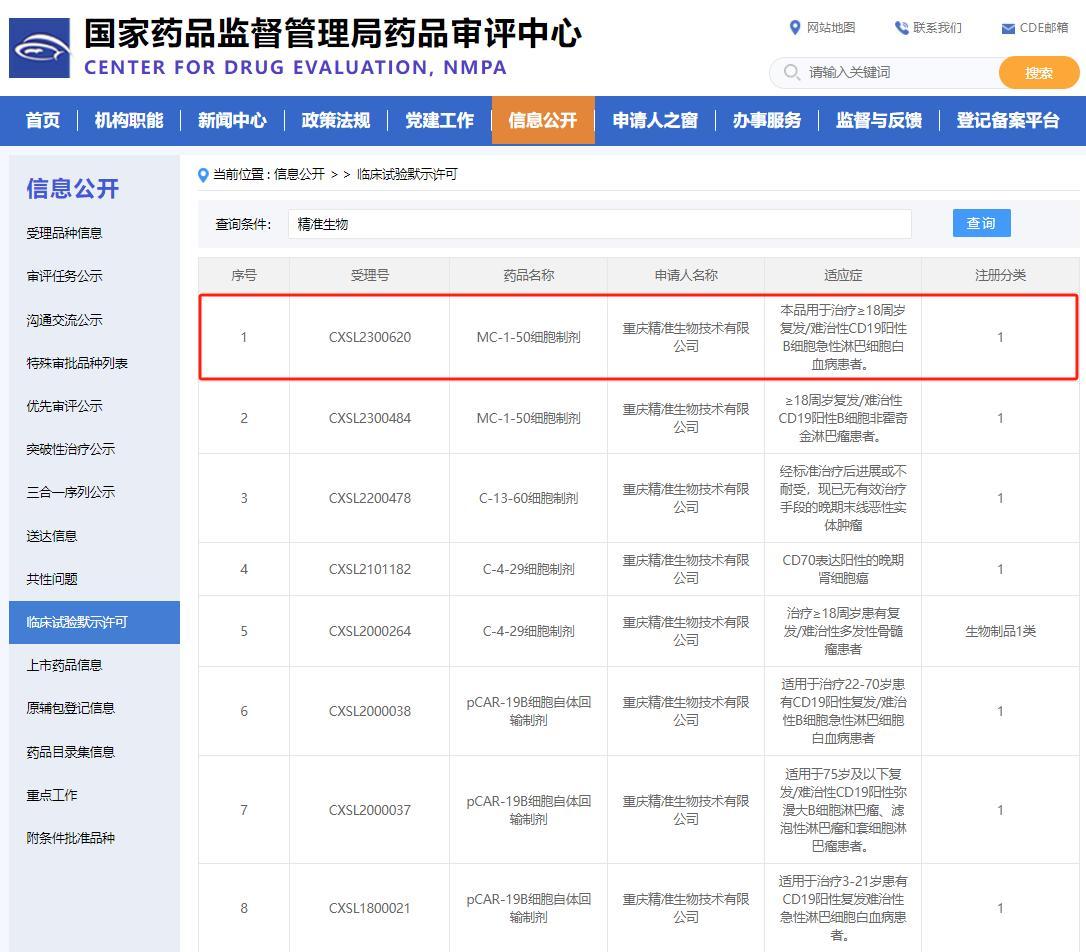Focus the 请输入关键词 search field
This screenshot has height=952, width=1086.
point(895,72)
